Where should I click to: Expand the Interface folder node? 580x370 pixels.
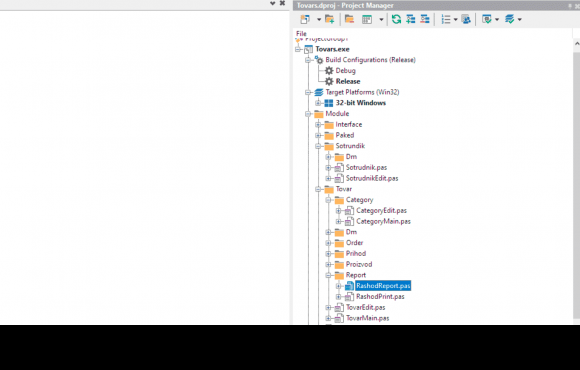click(318, 125)
